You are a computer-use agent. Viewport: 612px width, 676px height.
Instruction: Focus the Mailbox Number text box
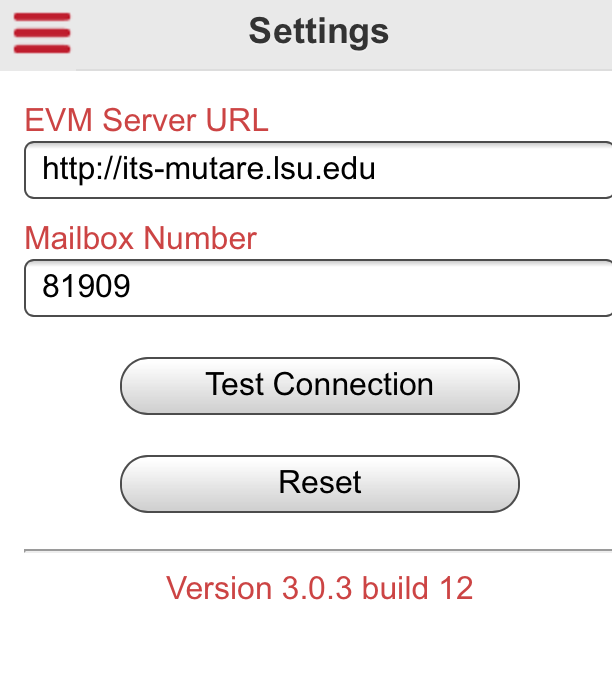(318, 288)
